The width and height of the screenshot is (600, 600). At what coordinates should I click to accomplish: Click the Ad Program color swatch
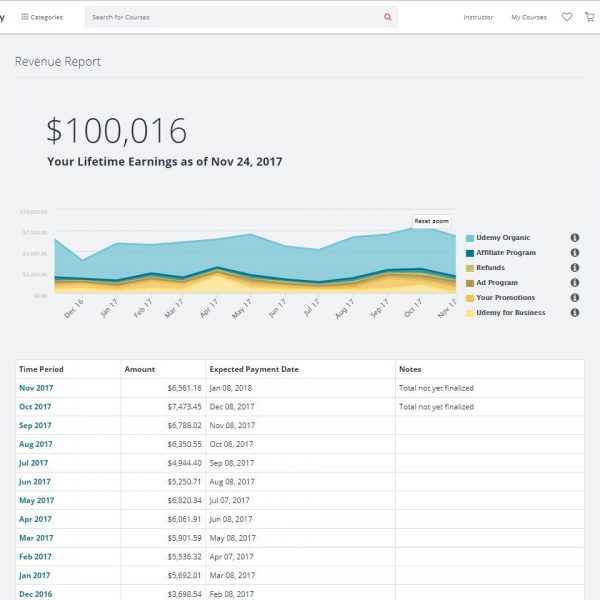coord(469,283)
